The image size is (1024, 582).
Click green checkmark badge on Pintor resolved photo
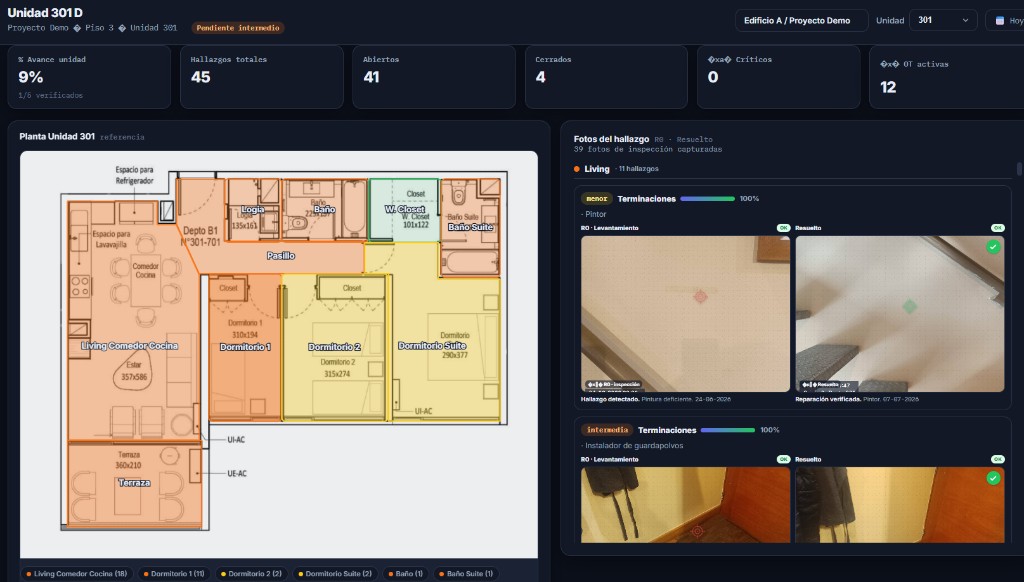click(993, 247)
